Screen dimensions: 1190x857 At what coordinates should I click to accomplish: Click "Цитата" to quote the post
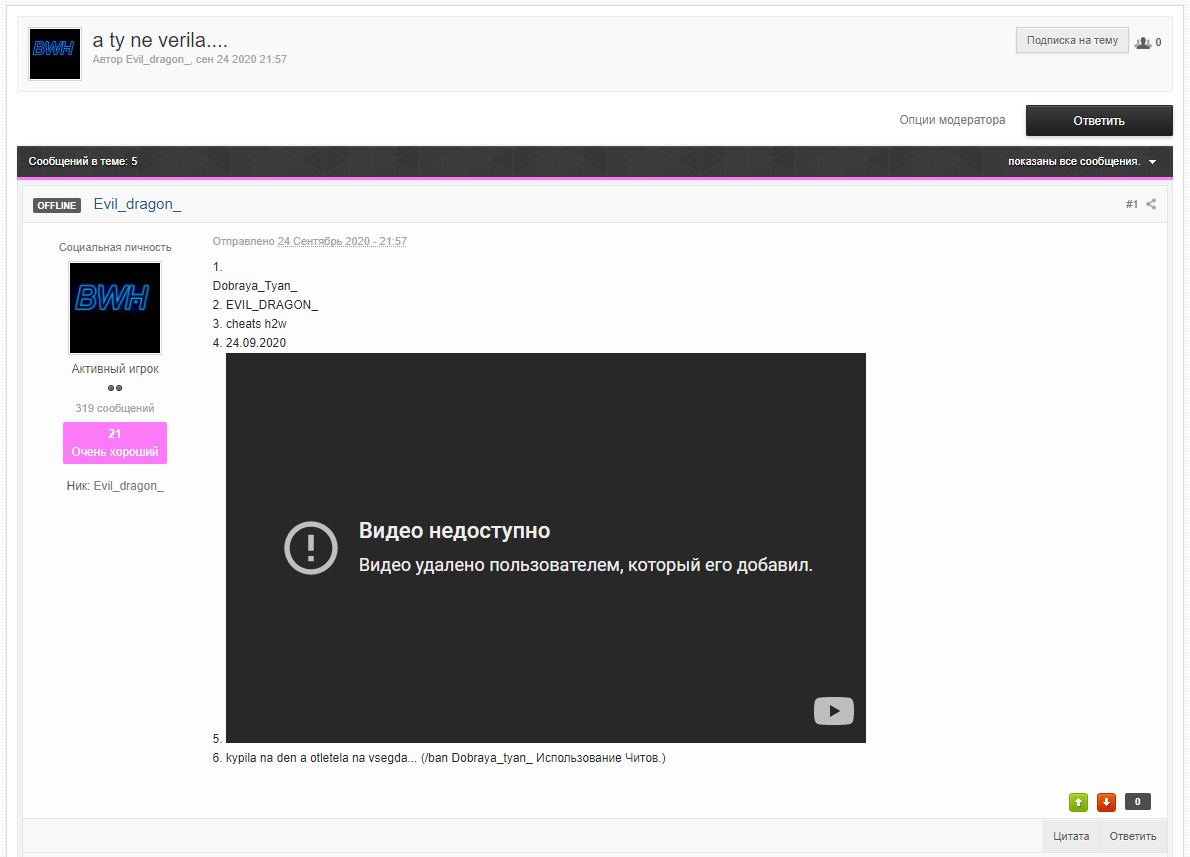coord(1071,836)
